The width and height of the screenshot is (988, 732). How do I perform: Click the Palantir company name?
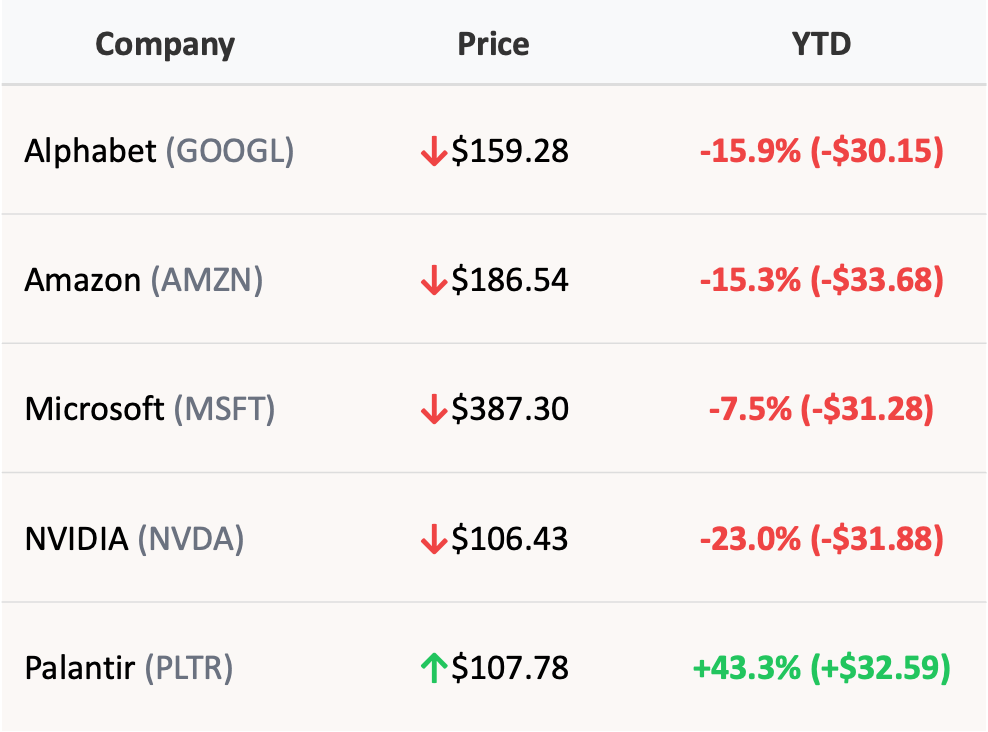80,668
